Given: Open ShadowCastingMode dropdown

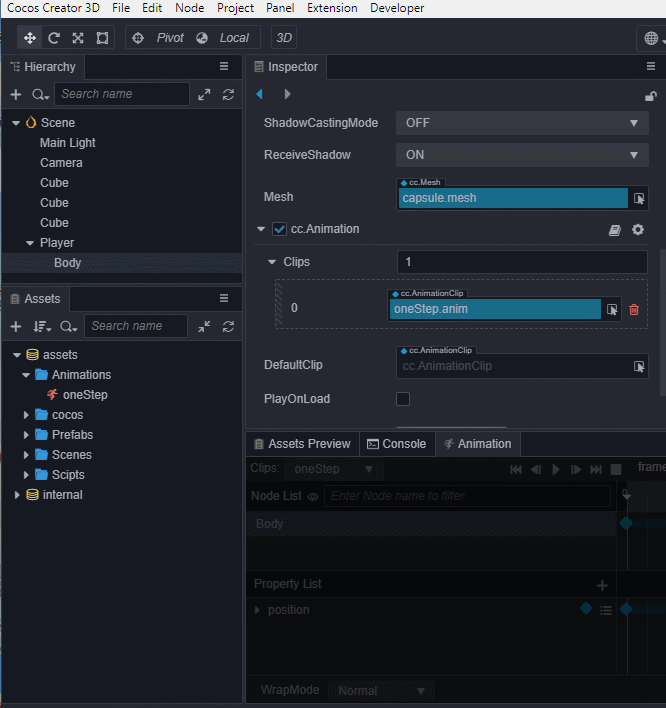Looking at the screenshot, I should pyautogui.click(x=522, y=123).
